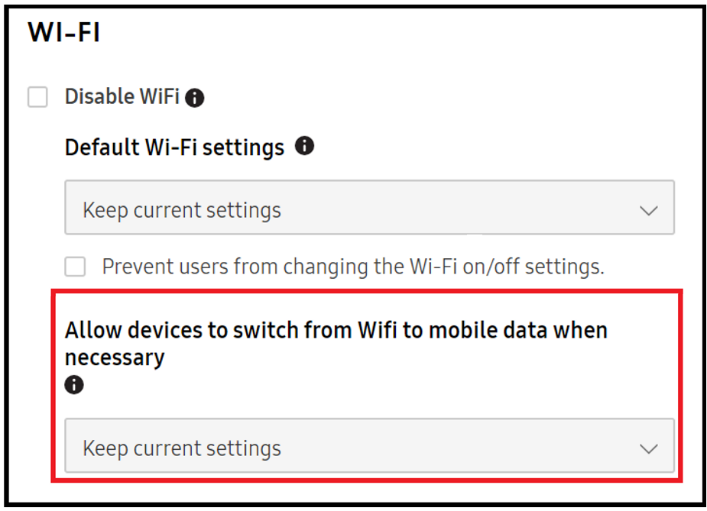Click empty middle area of Default Wi-Fi combo box
The image size is (707, 511).
tap(451, 207)
